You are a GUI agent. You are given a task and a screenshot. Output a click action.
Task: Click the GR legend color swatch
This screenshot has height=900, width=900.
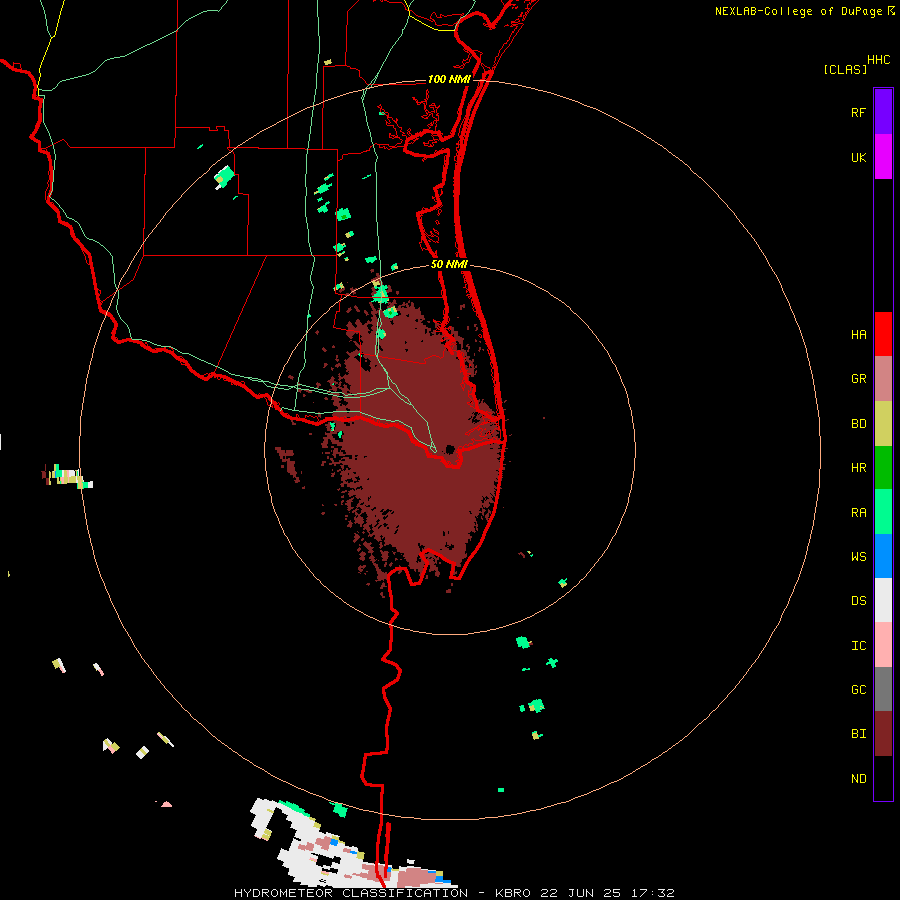point(883,379)
